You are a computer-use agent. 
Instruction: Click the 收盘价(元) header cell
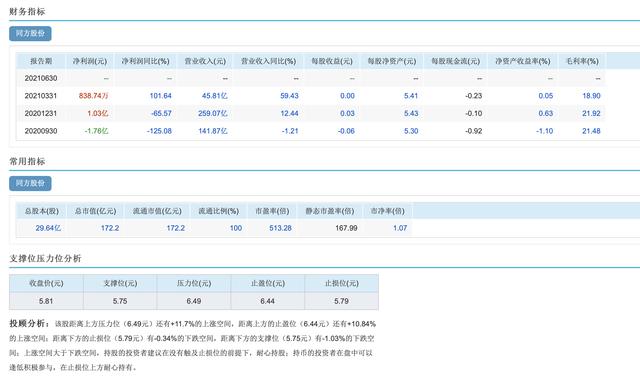(46, 283)
